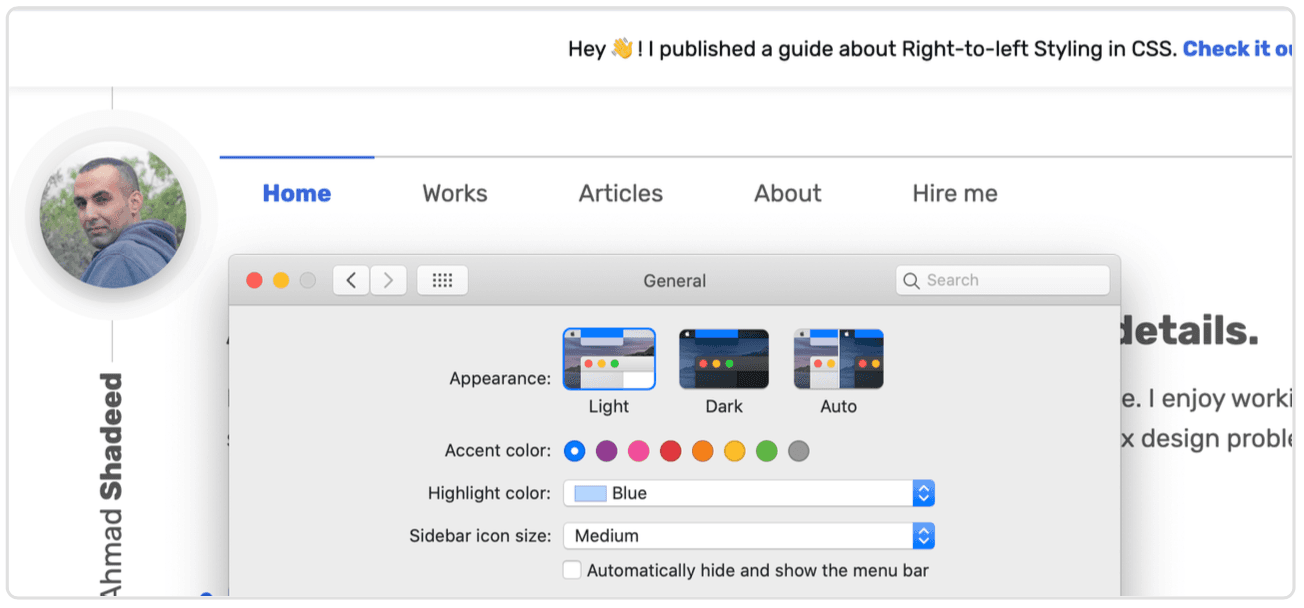Open the Highlight color dropdown

pyautogui.click(x=748, y=493)
